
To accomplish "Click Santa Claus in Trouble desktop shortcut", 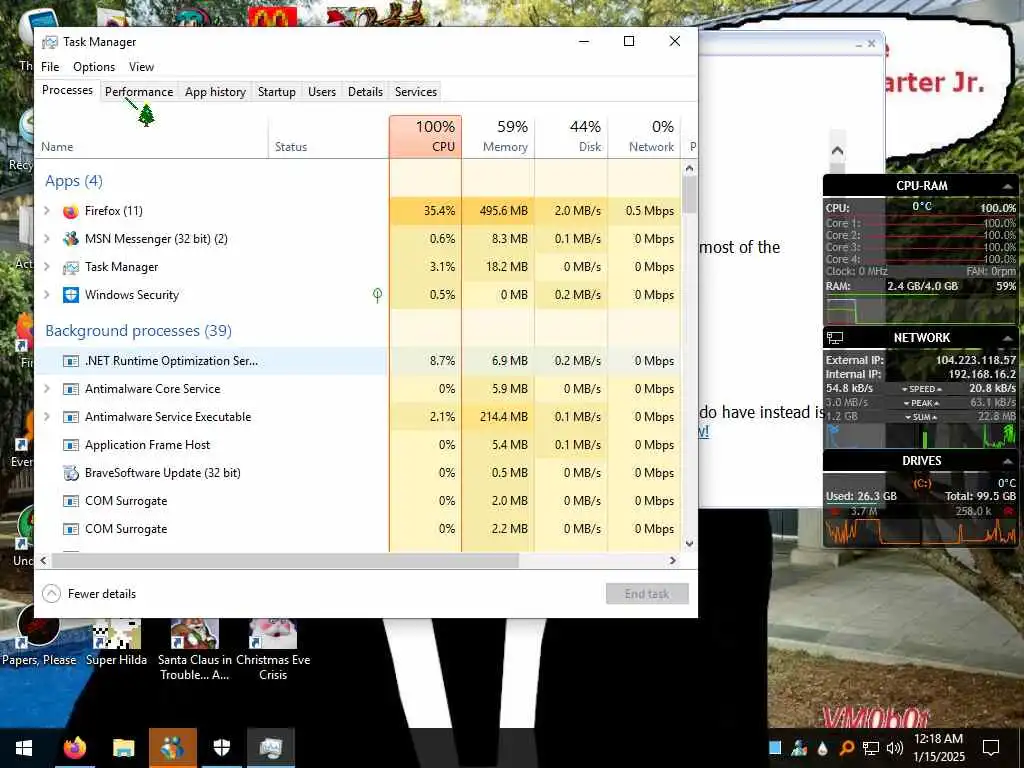I will click(195, 650).
